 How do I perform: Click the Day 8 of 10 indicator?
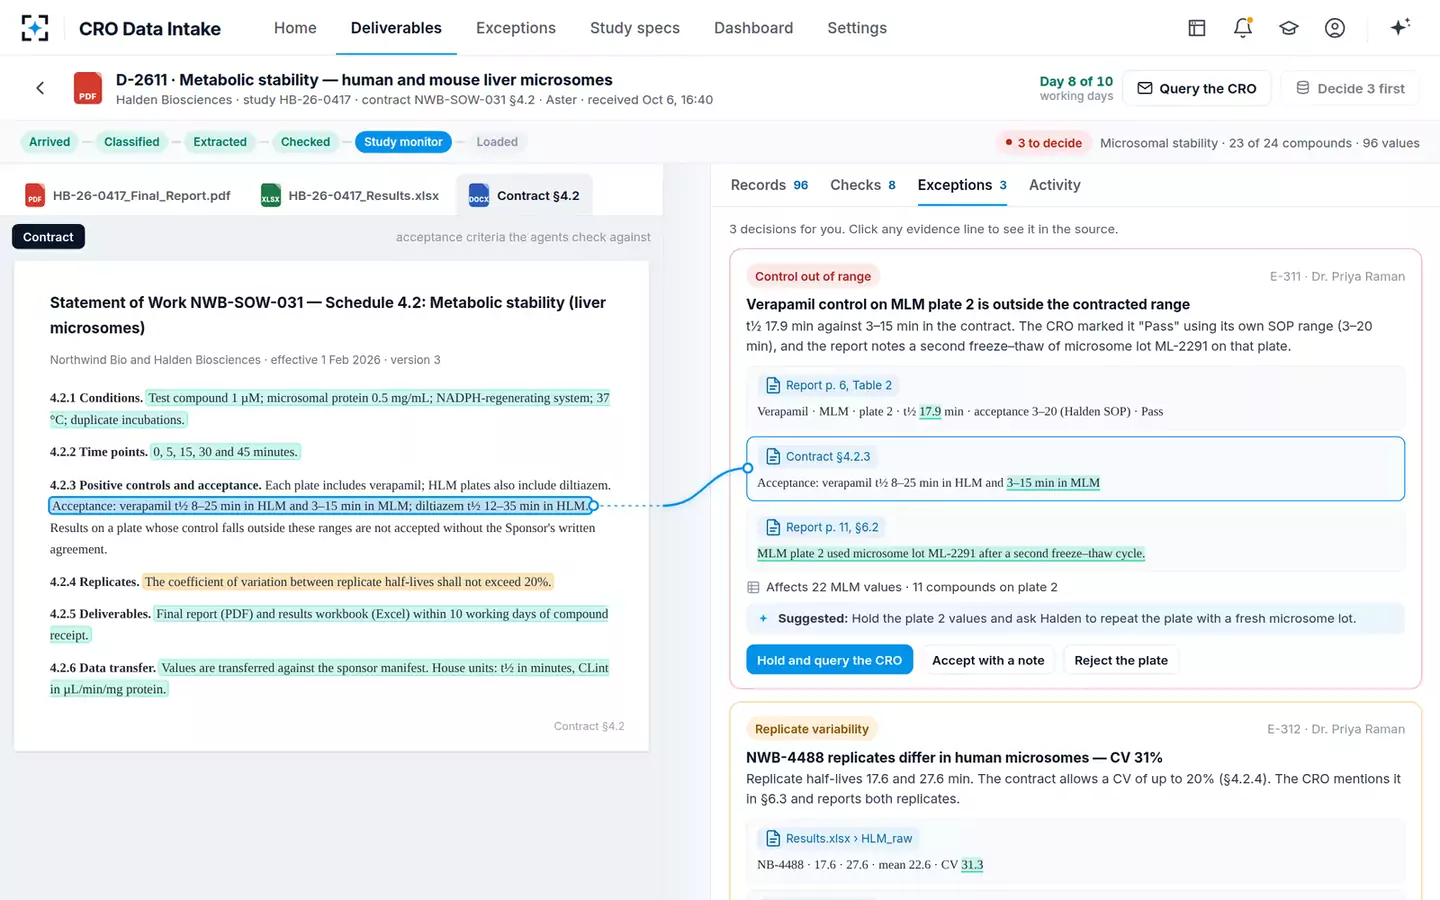(1076, 88)
